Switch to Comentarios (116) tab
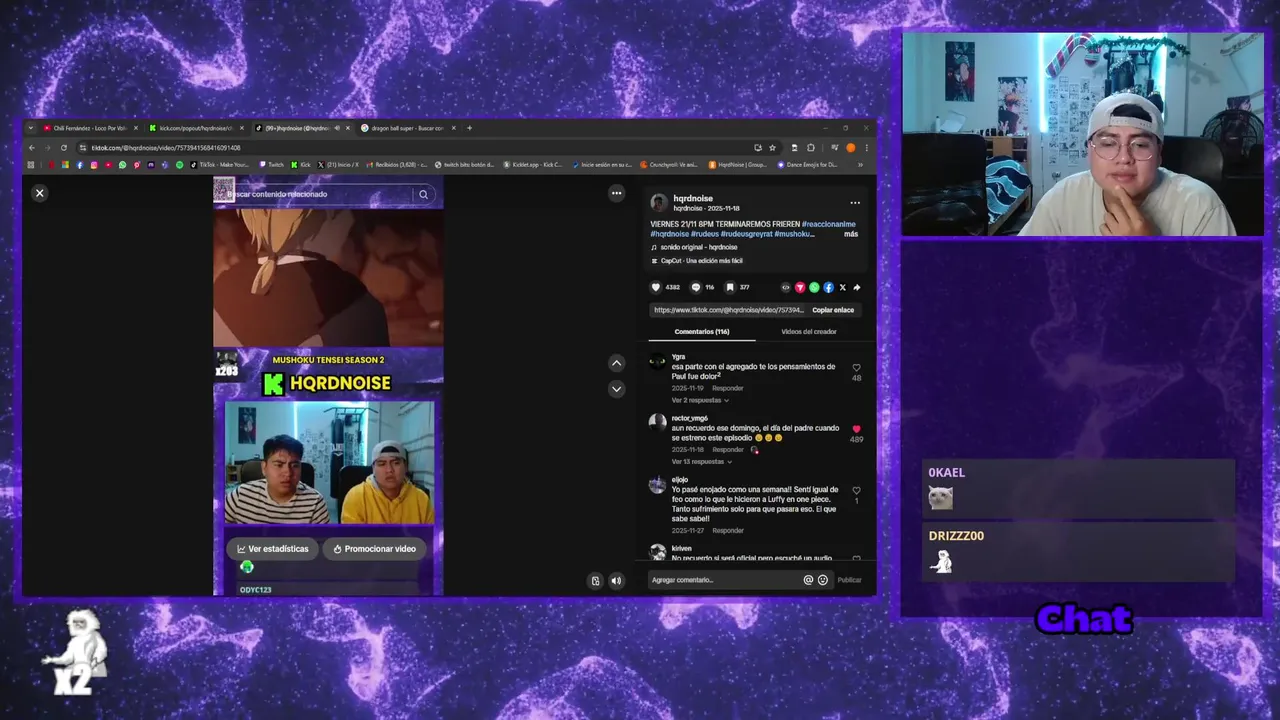Viewport: 1280px width, 720px height. click(x=702, y=331)
